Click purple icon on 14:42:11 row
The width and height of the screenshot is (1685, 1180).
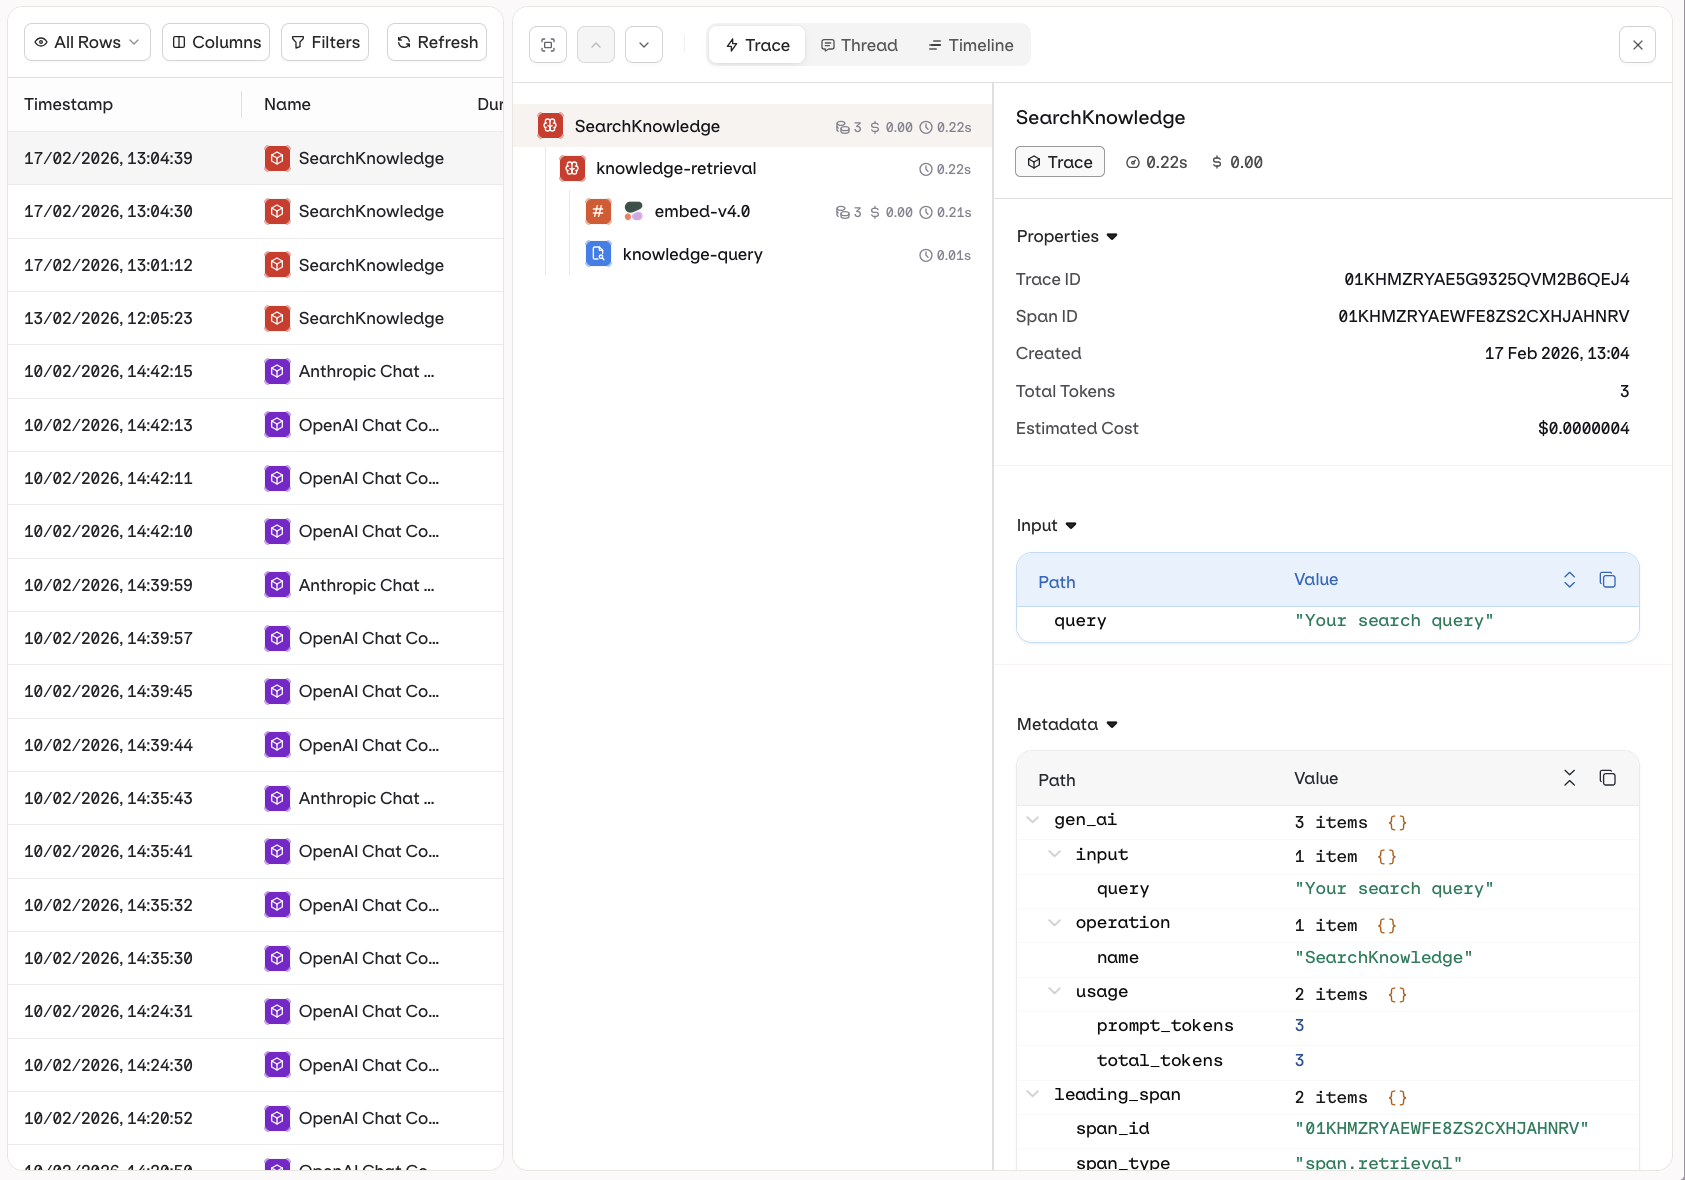click(x=277, y=478)
